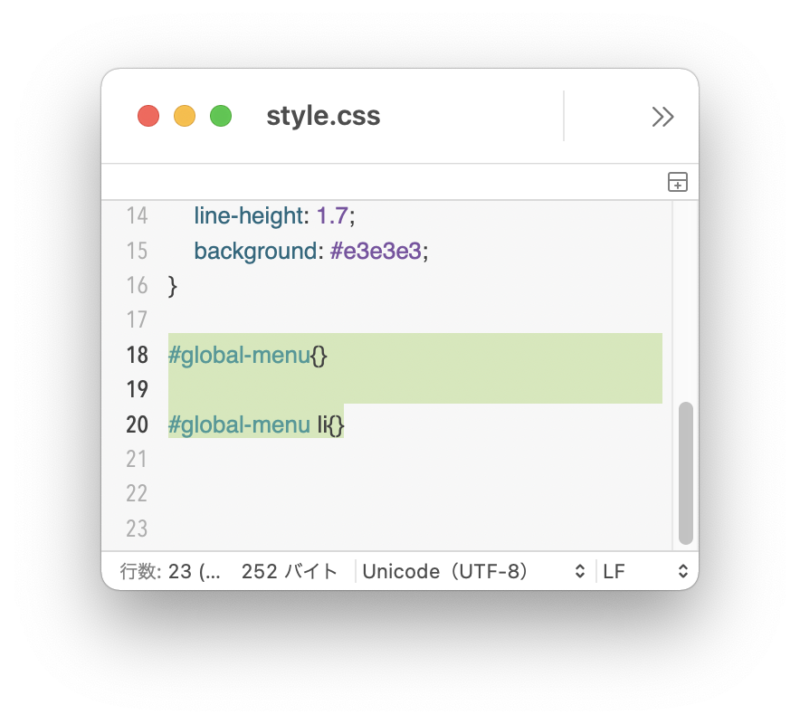Click the red close window button
The width and height of the screenshot is (800, 724).
tap(148, 116)
